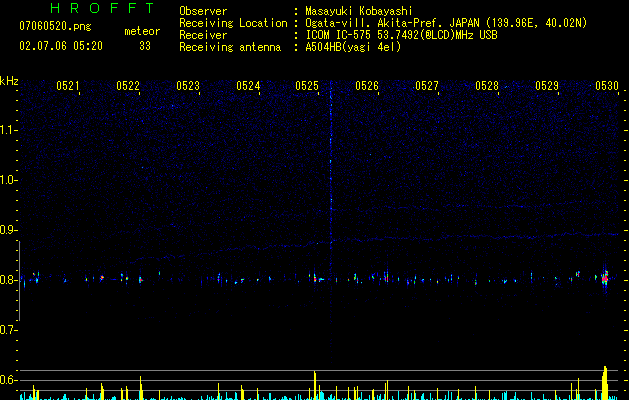629x400 pixels.
Task: Click the gray frequency range bar beside 0.8
Action: pyautogui.click(x=19, y=280)
